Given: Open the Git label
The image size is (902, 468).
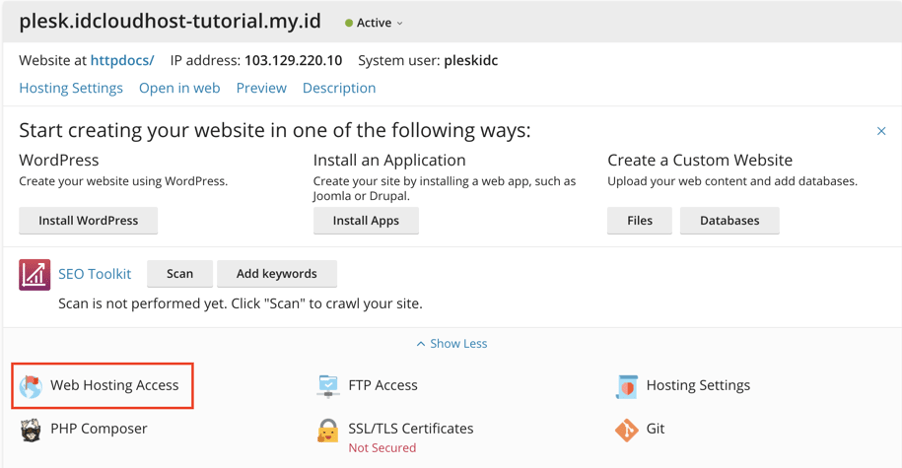Looking at the screenshot, I should click(655, 429).
